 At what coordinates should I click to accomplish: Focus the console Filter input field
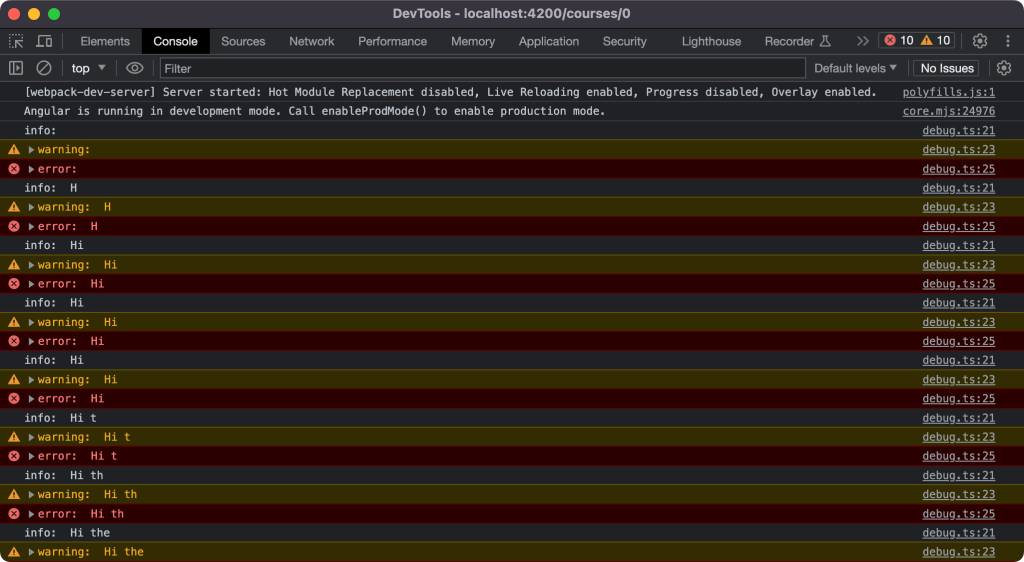point(482,68)
